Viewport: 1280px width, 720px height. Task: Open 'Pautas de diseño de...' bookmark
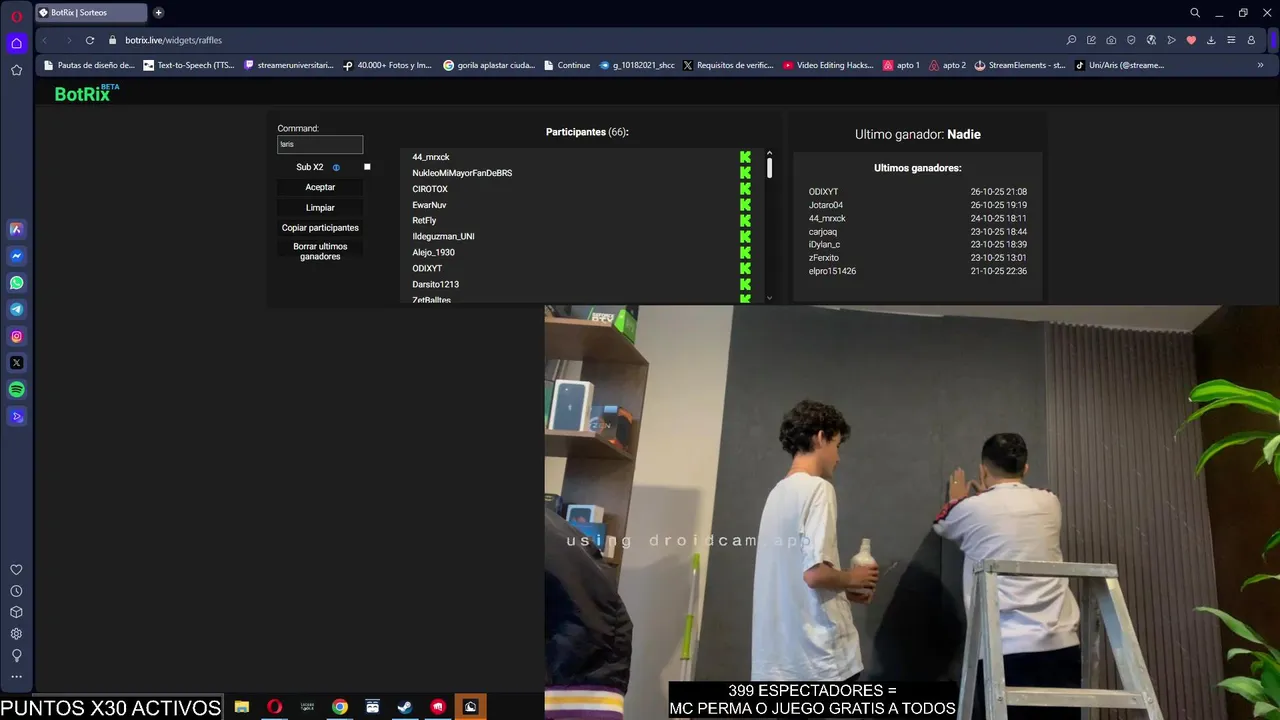(x=89, y=65)
